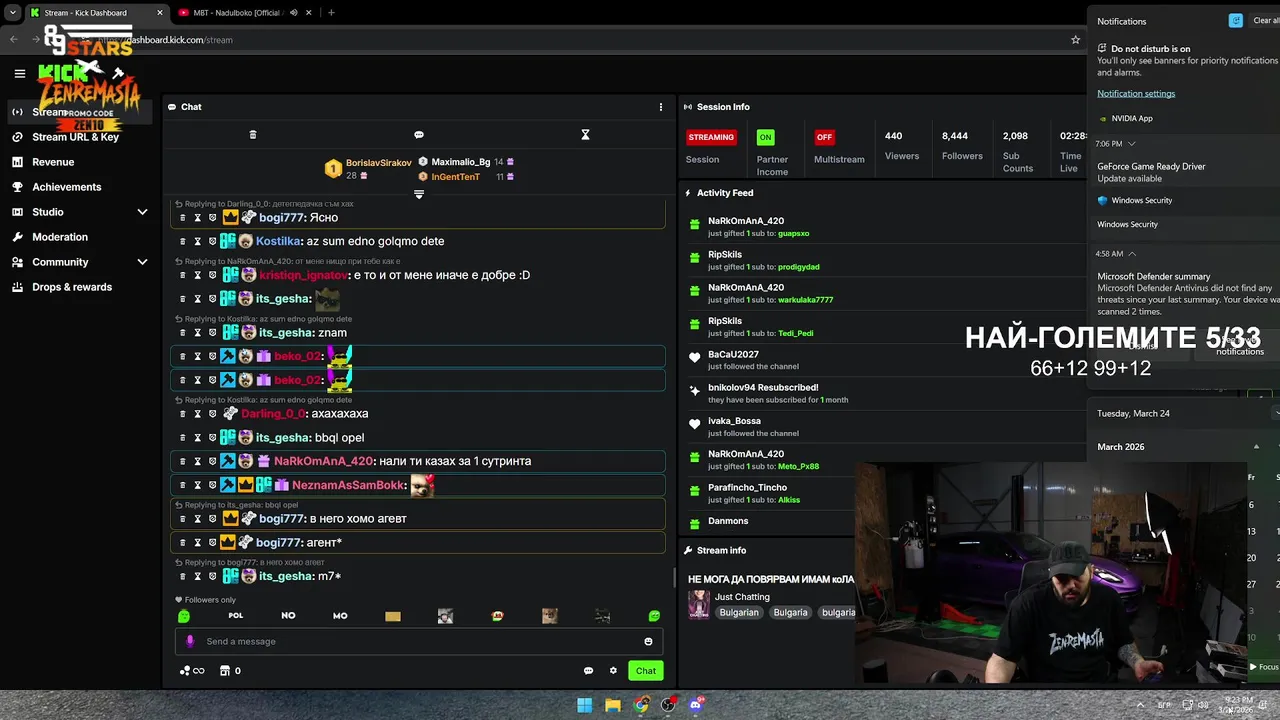This screenshot has width=1280, height=720.
Task: Click the green Chat send button
Action: tap(646, 671)
